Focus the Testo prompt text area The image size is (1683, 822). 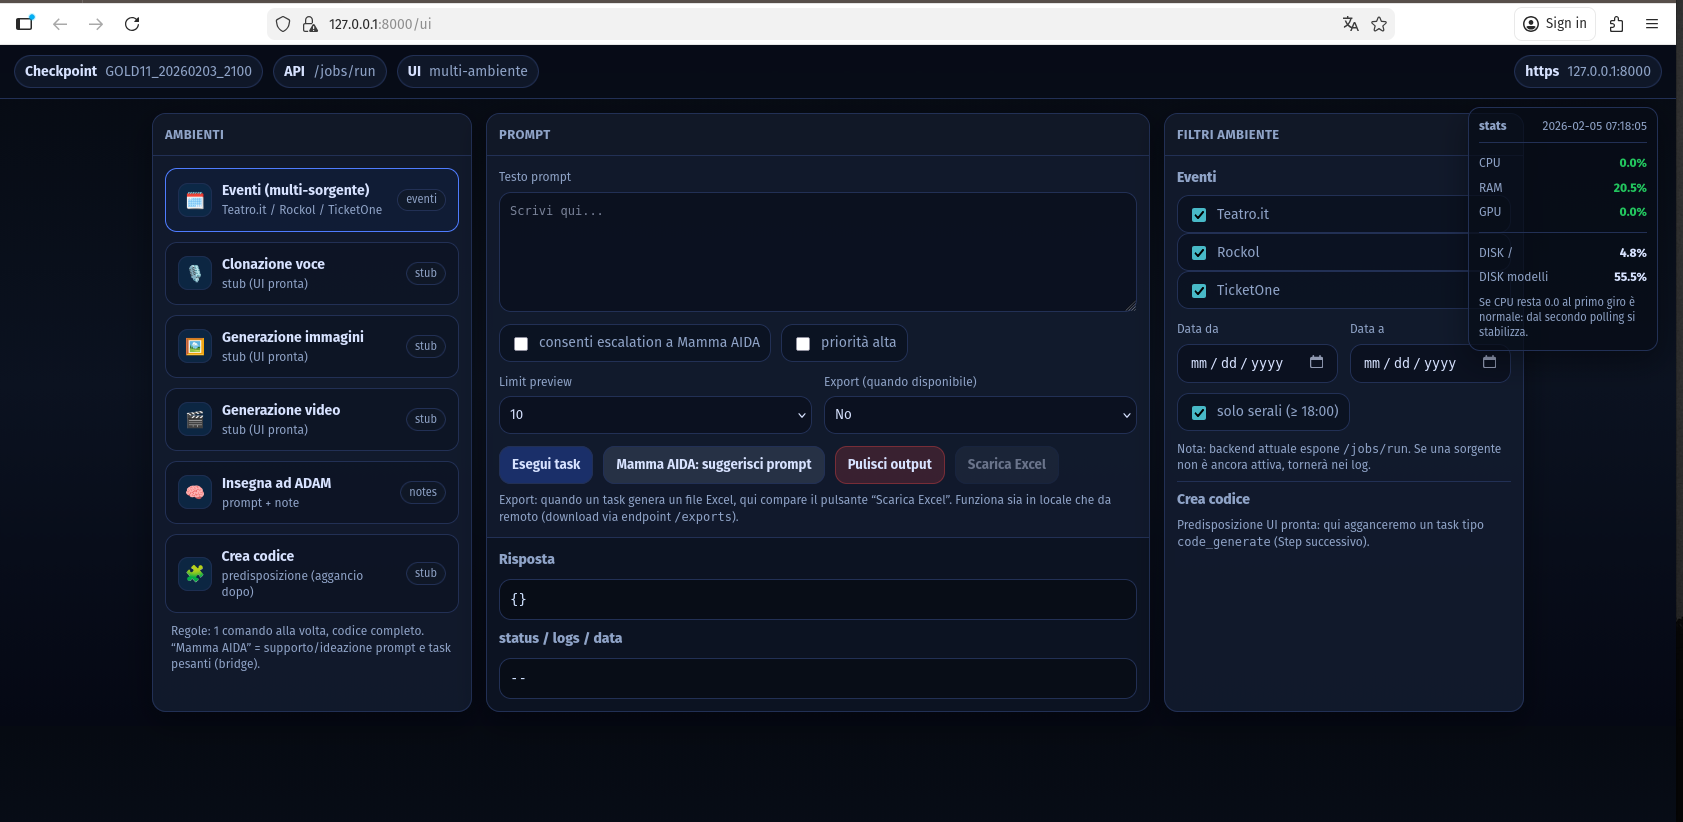click(x=817, y=252)
